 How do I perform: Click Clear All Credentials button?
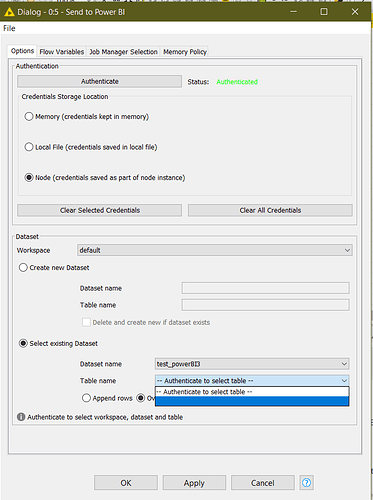click(x=270, y=210)
